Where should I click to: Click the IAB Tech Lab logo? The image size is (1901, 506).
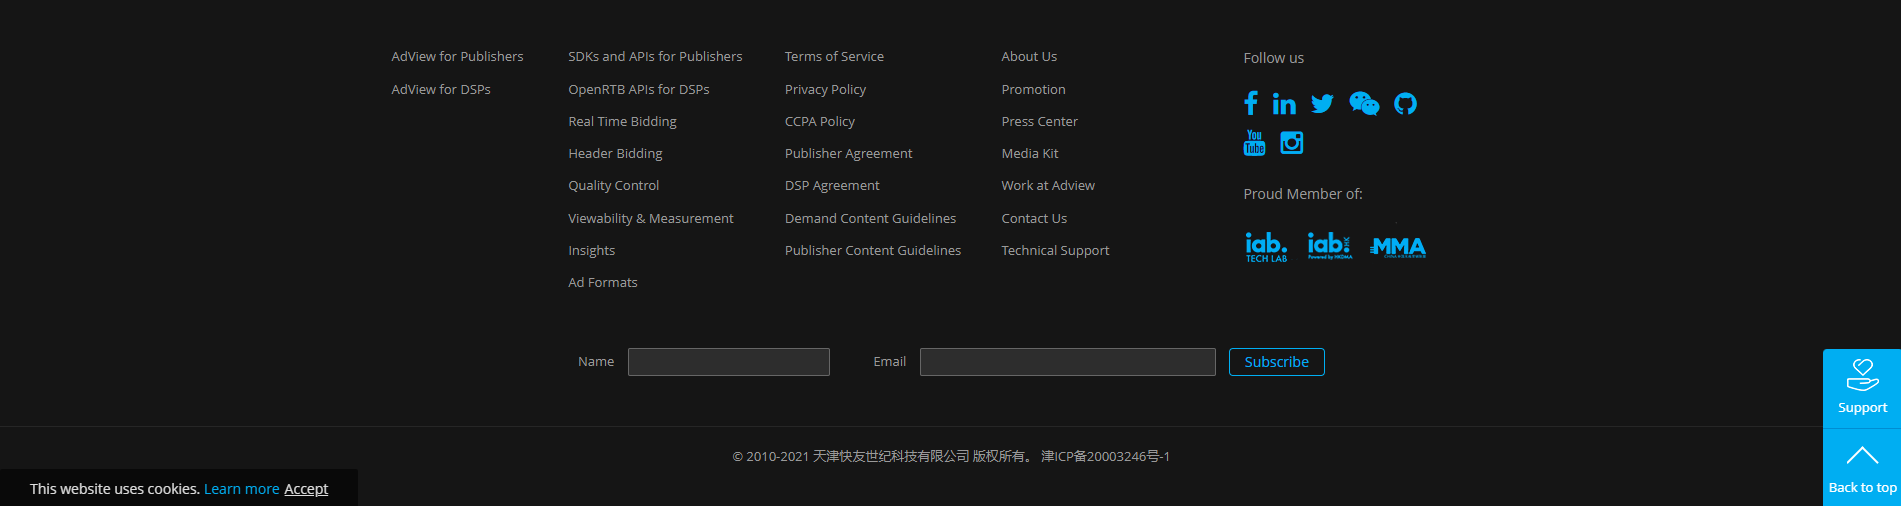[1266, 247]
